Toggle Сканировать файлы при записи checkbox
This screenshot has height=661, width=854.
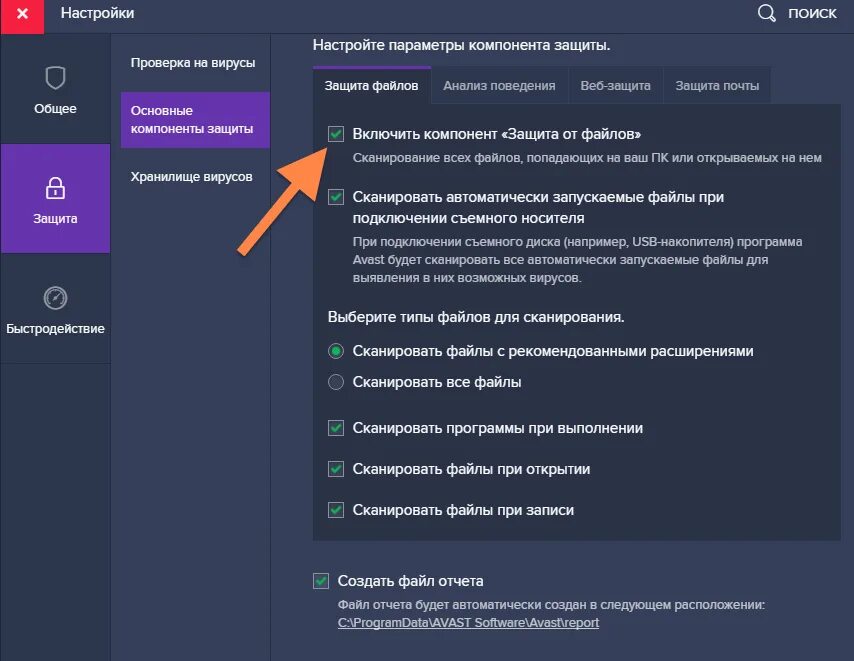[336, 510]
